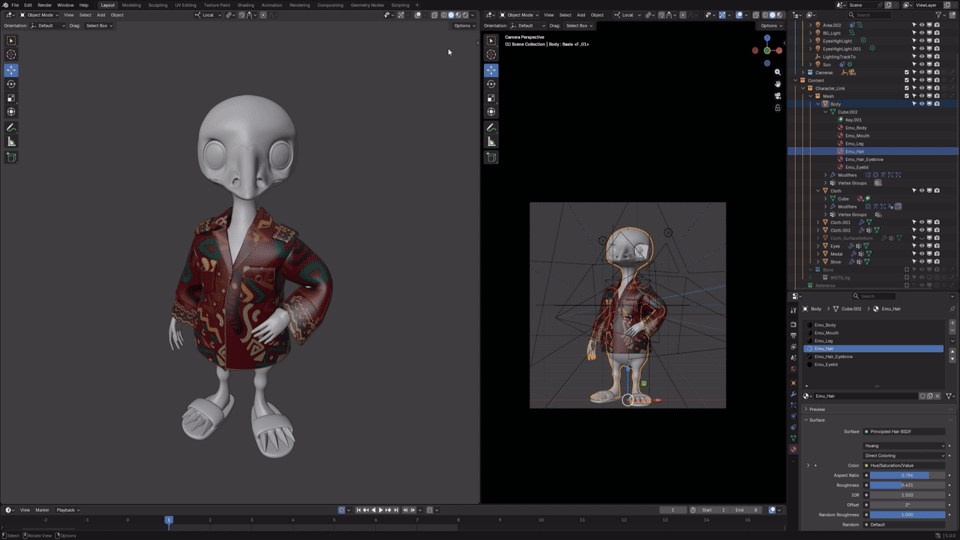The height and width of the screenshot is (540, 960).
Task: Open the Playback dropdown in timeline
Action: click(x=67, y=510)
